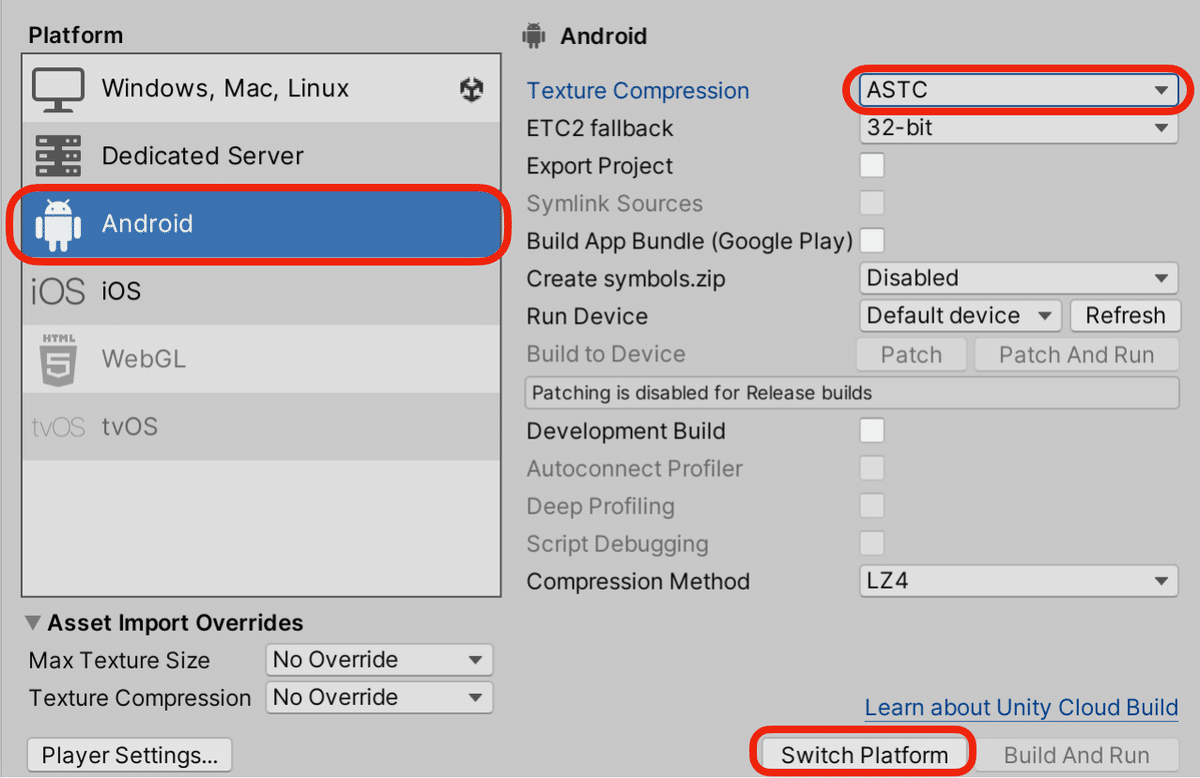Select the Dedicated Server rack icon
The height and width of the screenshot is (778, 1200).
(x=58, y=156)
